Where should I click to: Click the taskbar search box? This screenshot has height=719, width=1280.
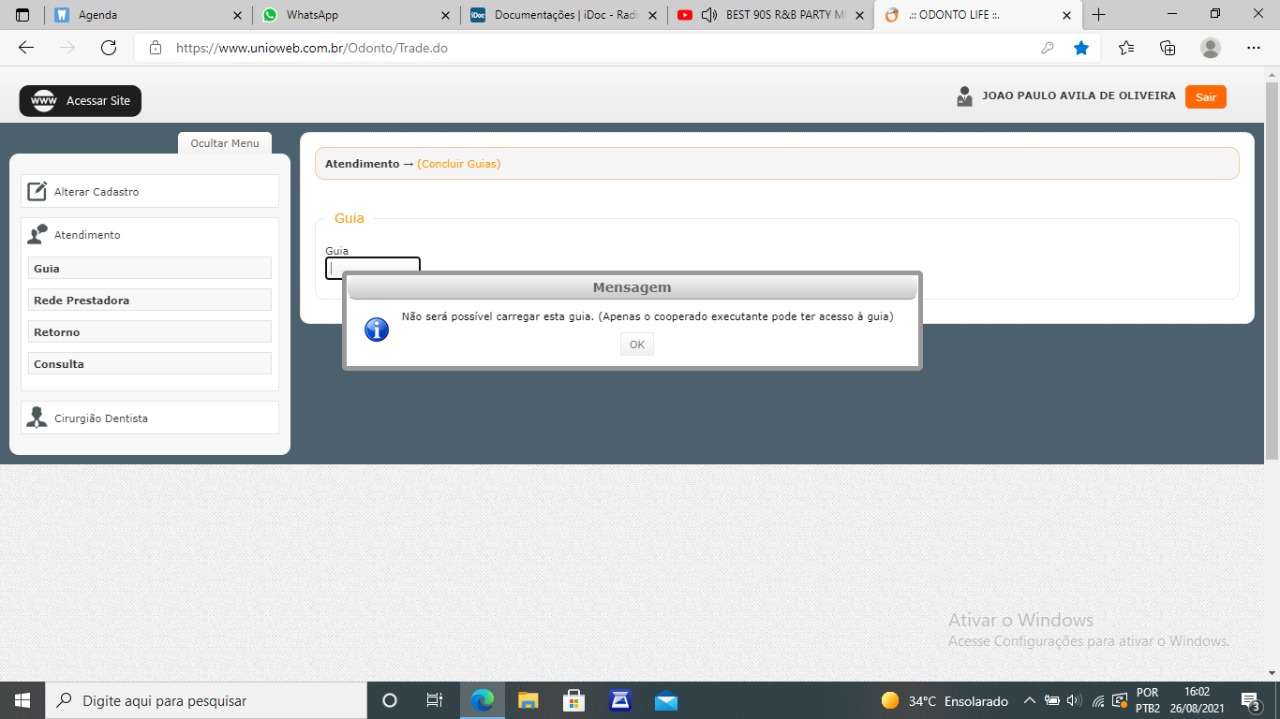point(206,700)
